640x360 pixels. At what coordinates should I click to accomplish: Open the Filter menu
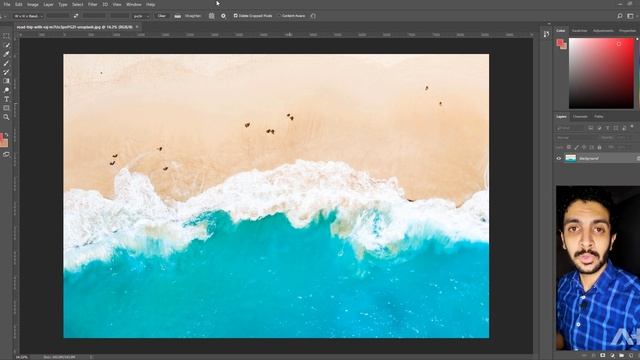[x=93, y=4]
